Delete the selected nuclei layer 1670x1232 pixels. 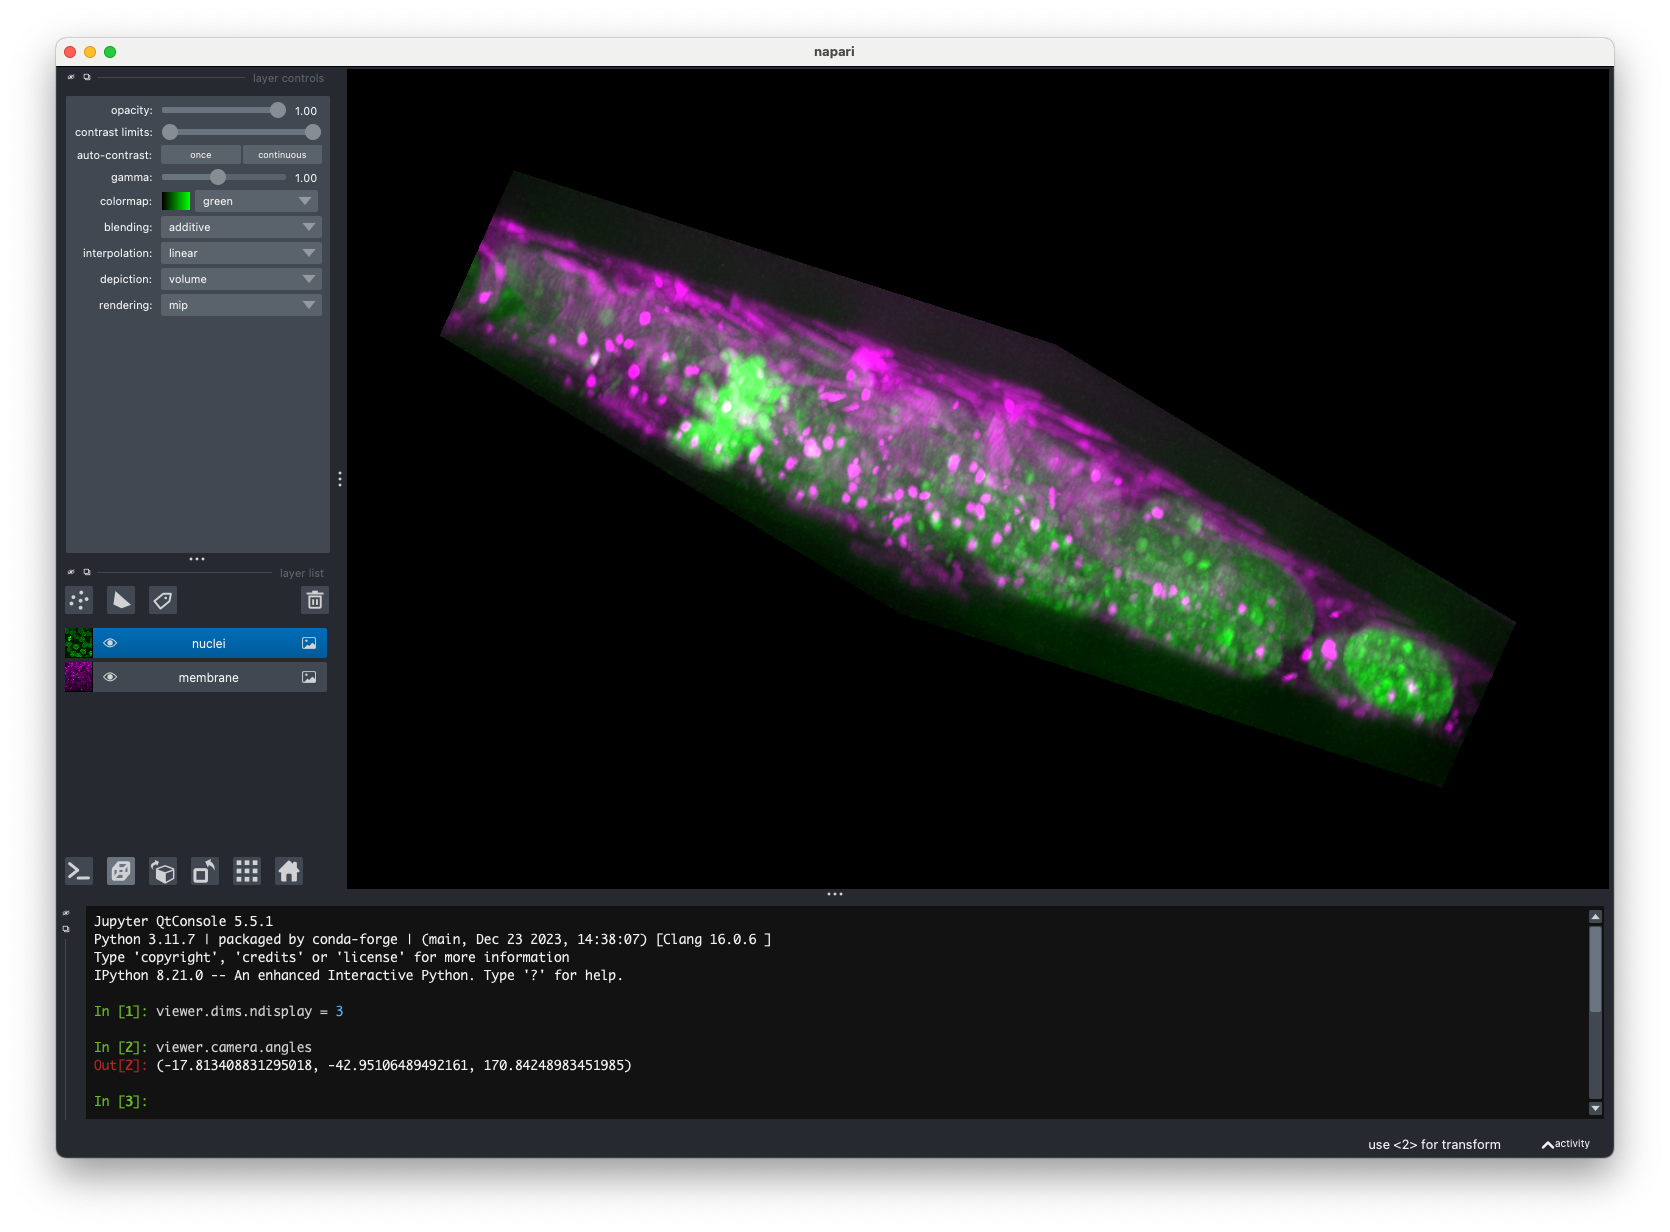tap(315, 600)
